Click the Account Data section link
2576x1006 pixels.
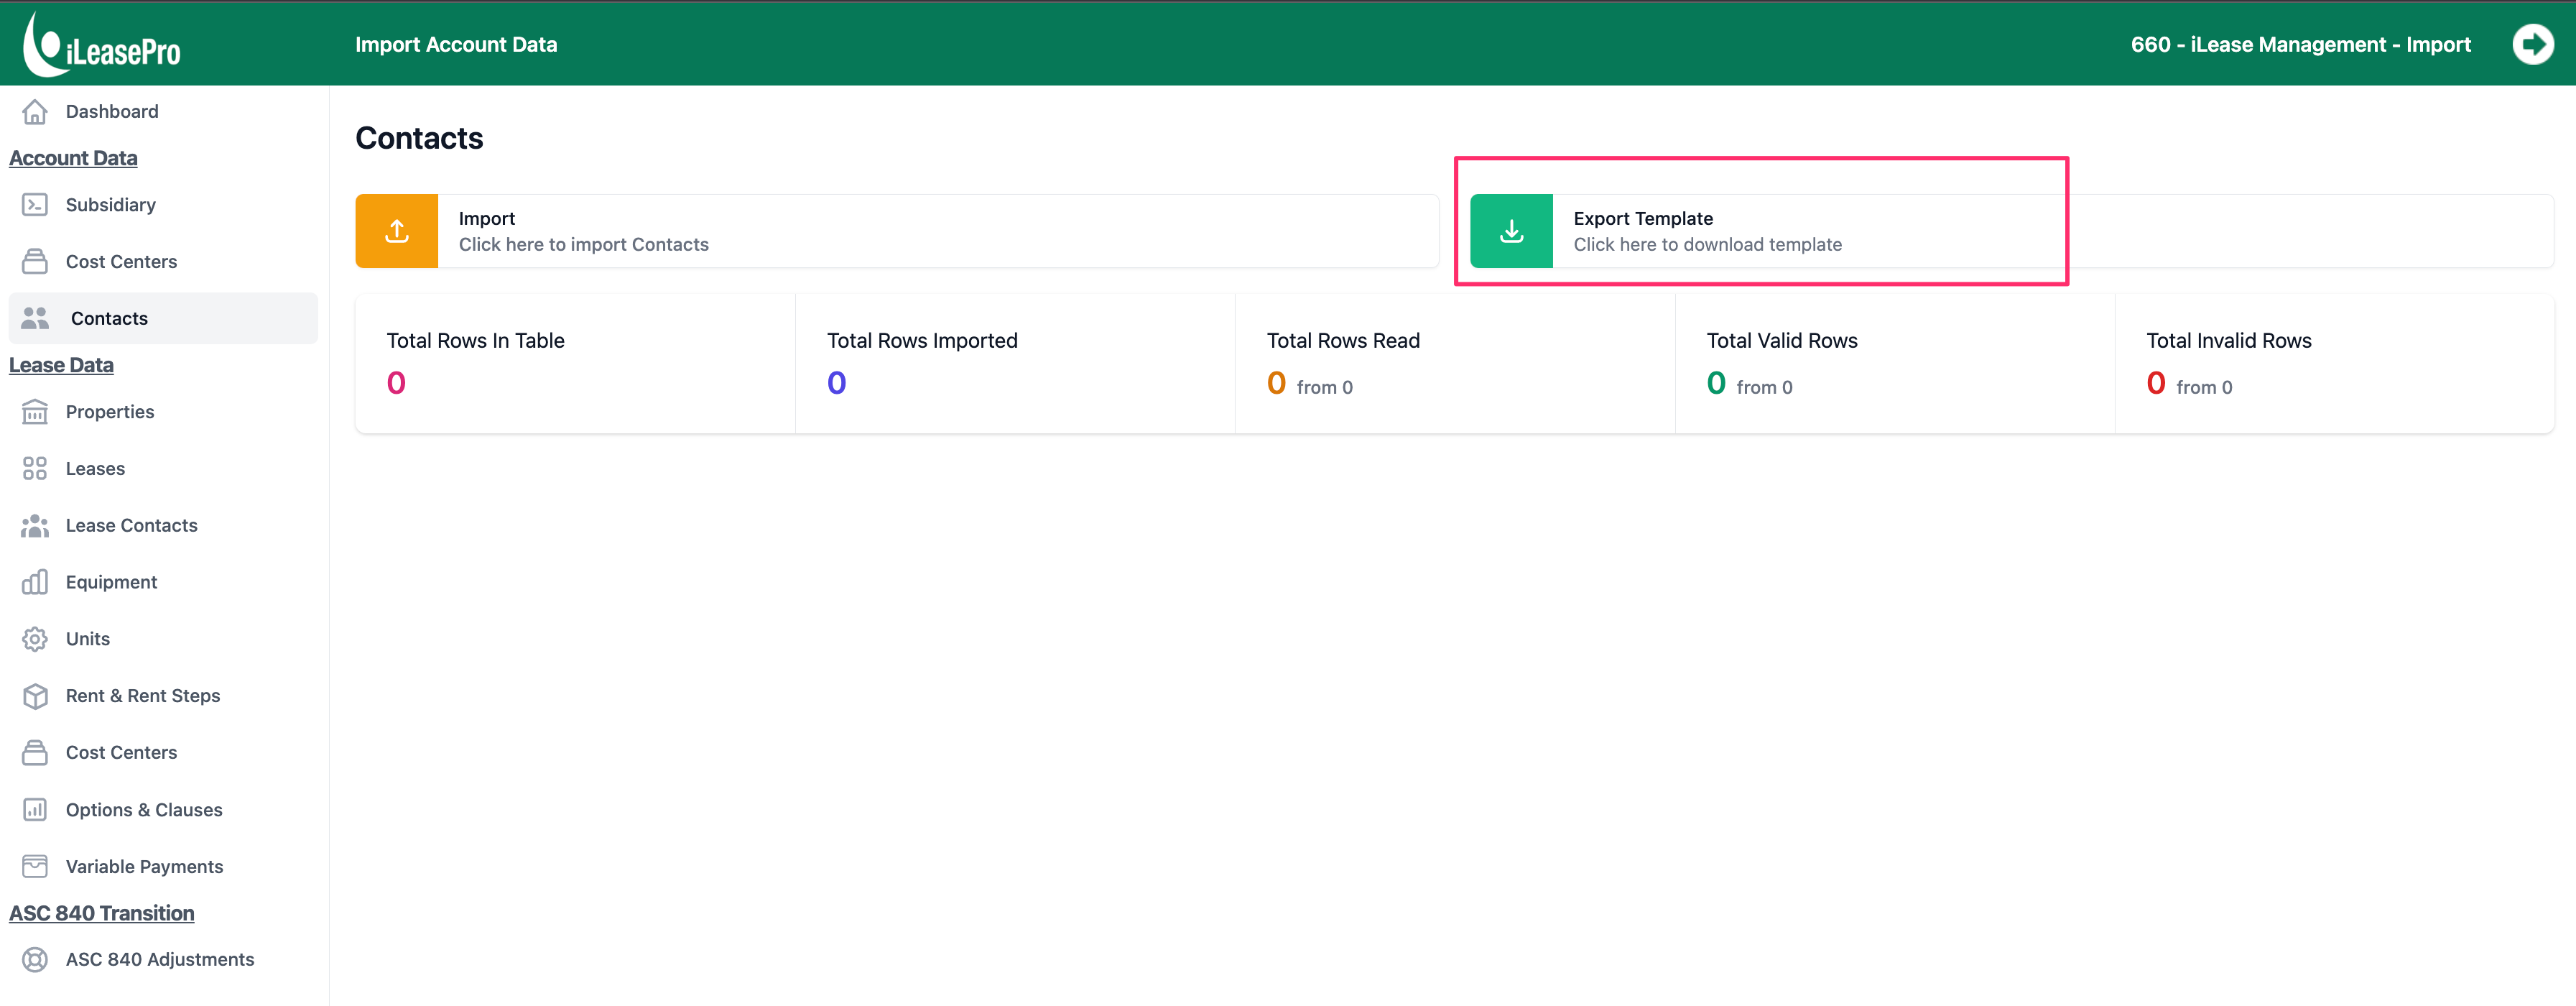click(x=73, y=158)
